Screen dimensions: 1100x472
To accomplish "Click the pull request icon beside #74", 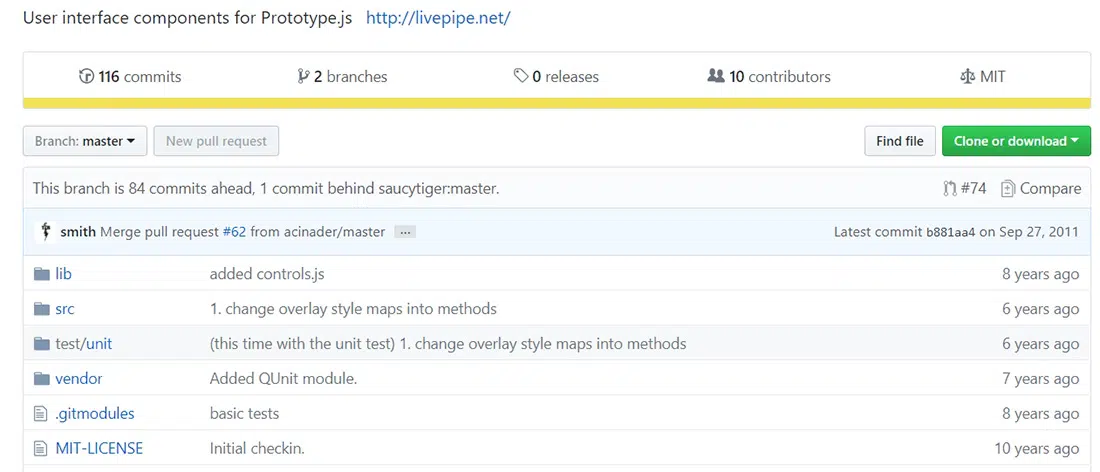I will coord(949,188).
